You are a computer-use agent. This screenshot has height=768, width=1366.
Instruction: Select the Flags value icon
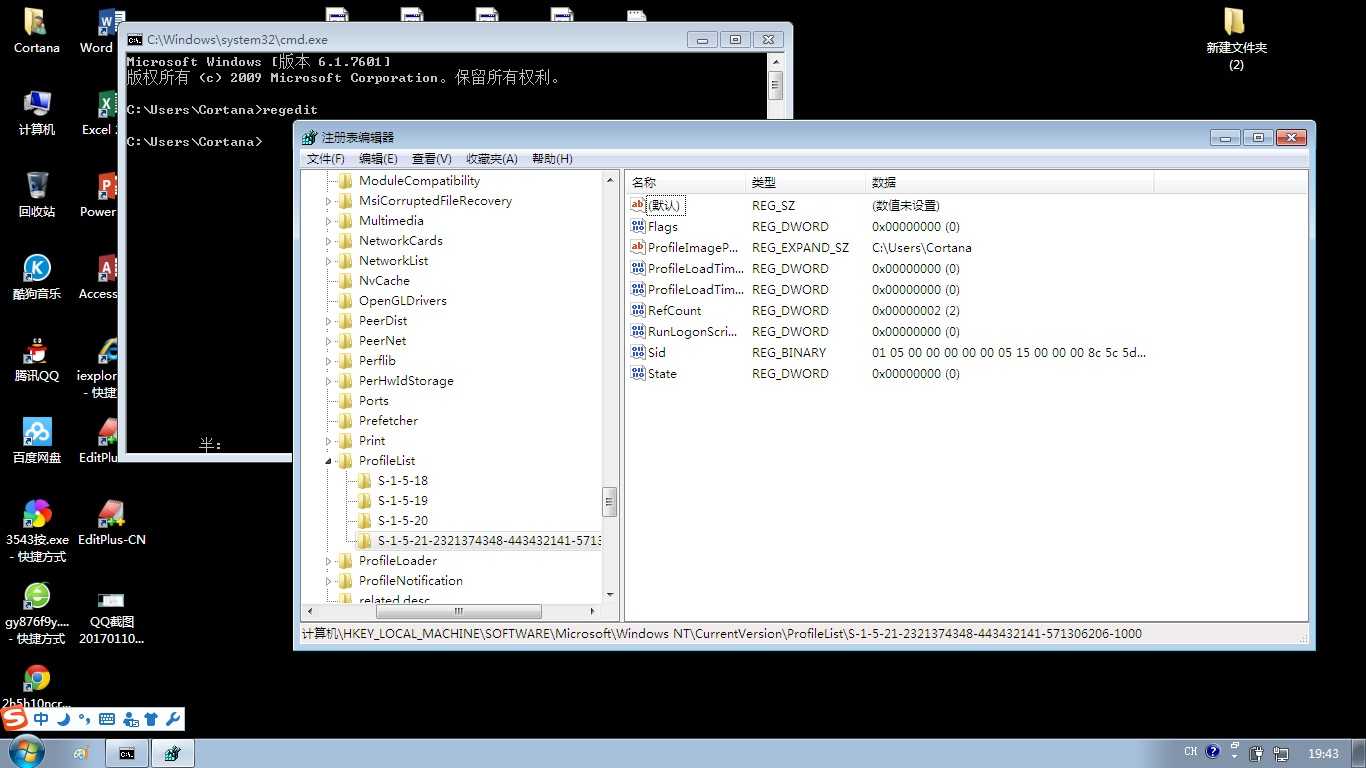coord(638,226)
